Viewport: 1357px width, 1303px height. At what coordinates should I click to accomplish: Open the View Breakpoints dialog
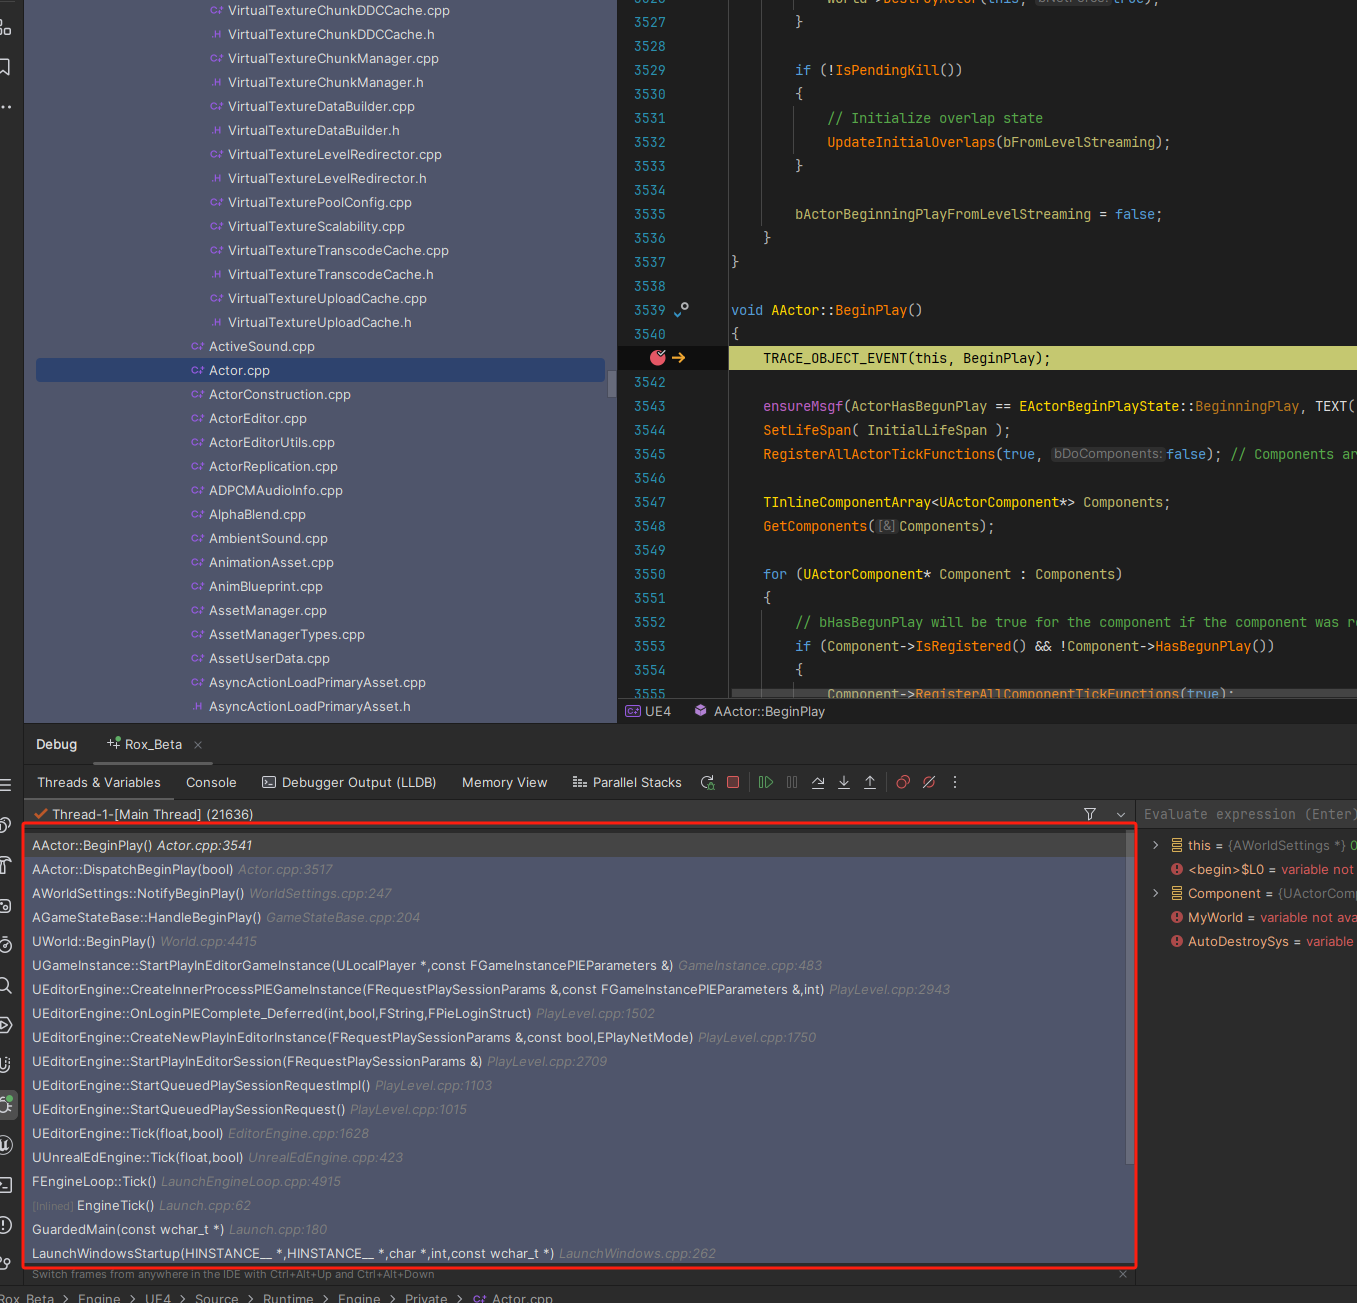click(903, 782)
